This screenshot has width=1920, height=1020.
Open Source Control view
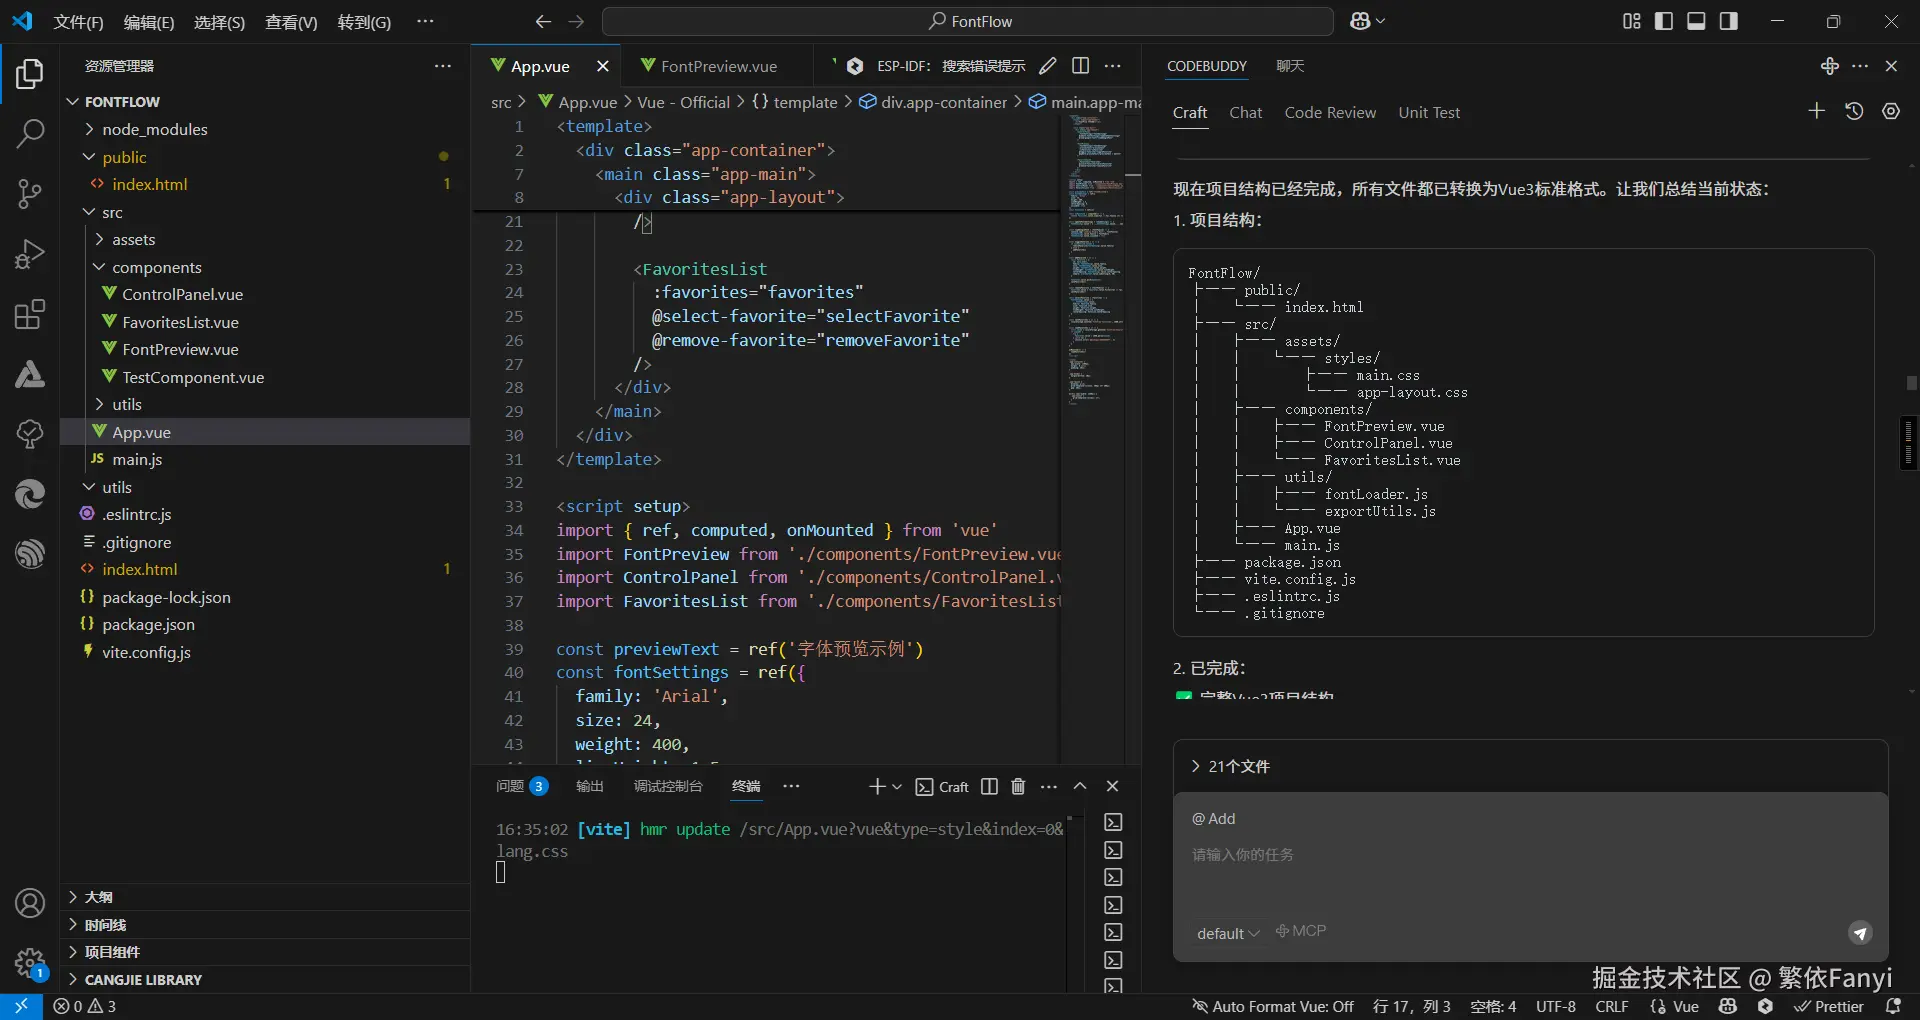click(x=30, y=193)
